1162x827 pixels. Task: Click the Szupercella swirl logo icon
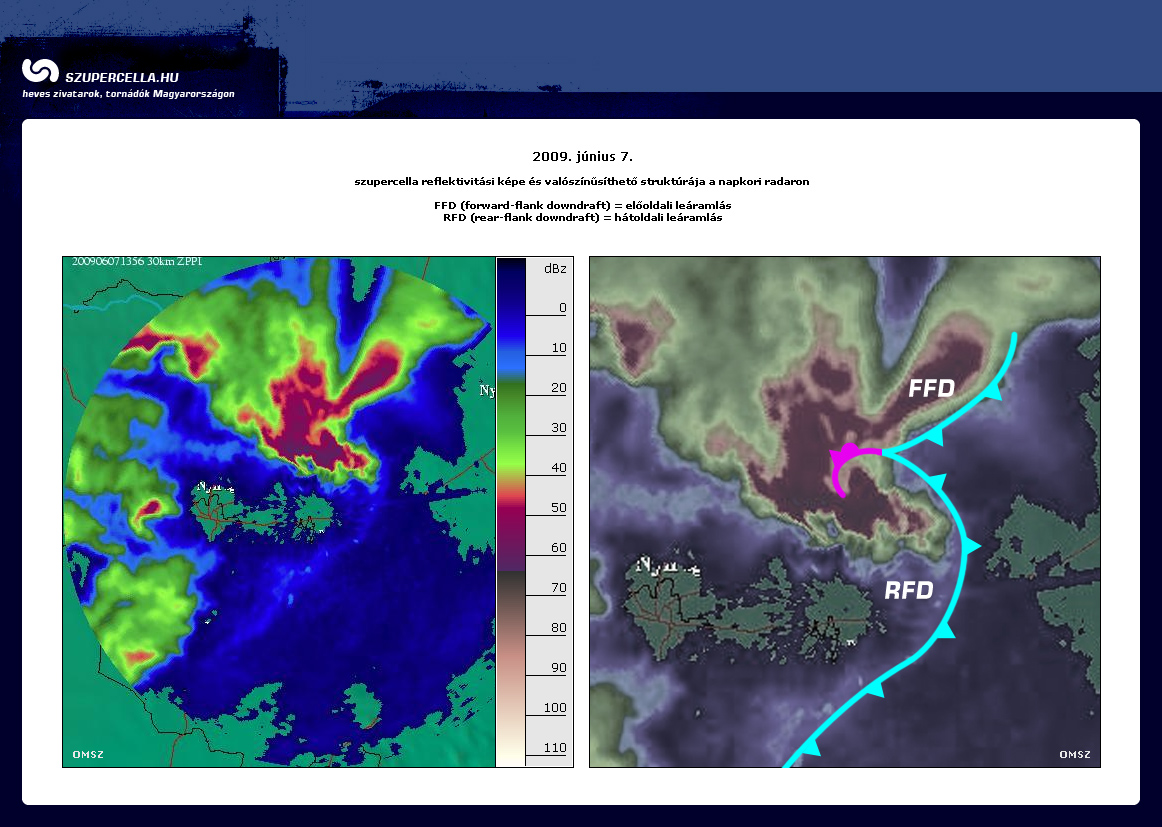point(41,71)
